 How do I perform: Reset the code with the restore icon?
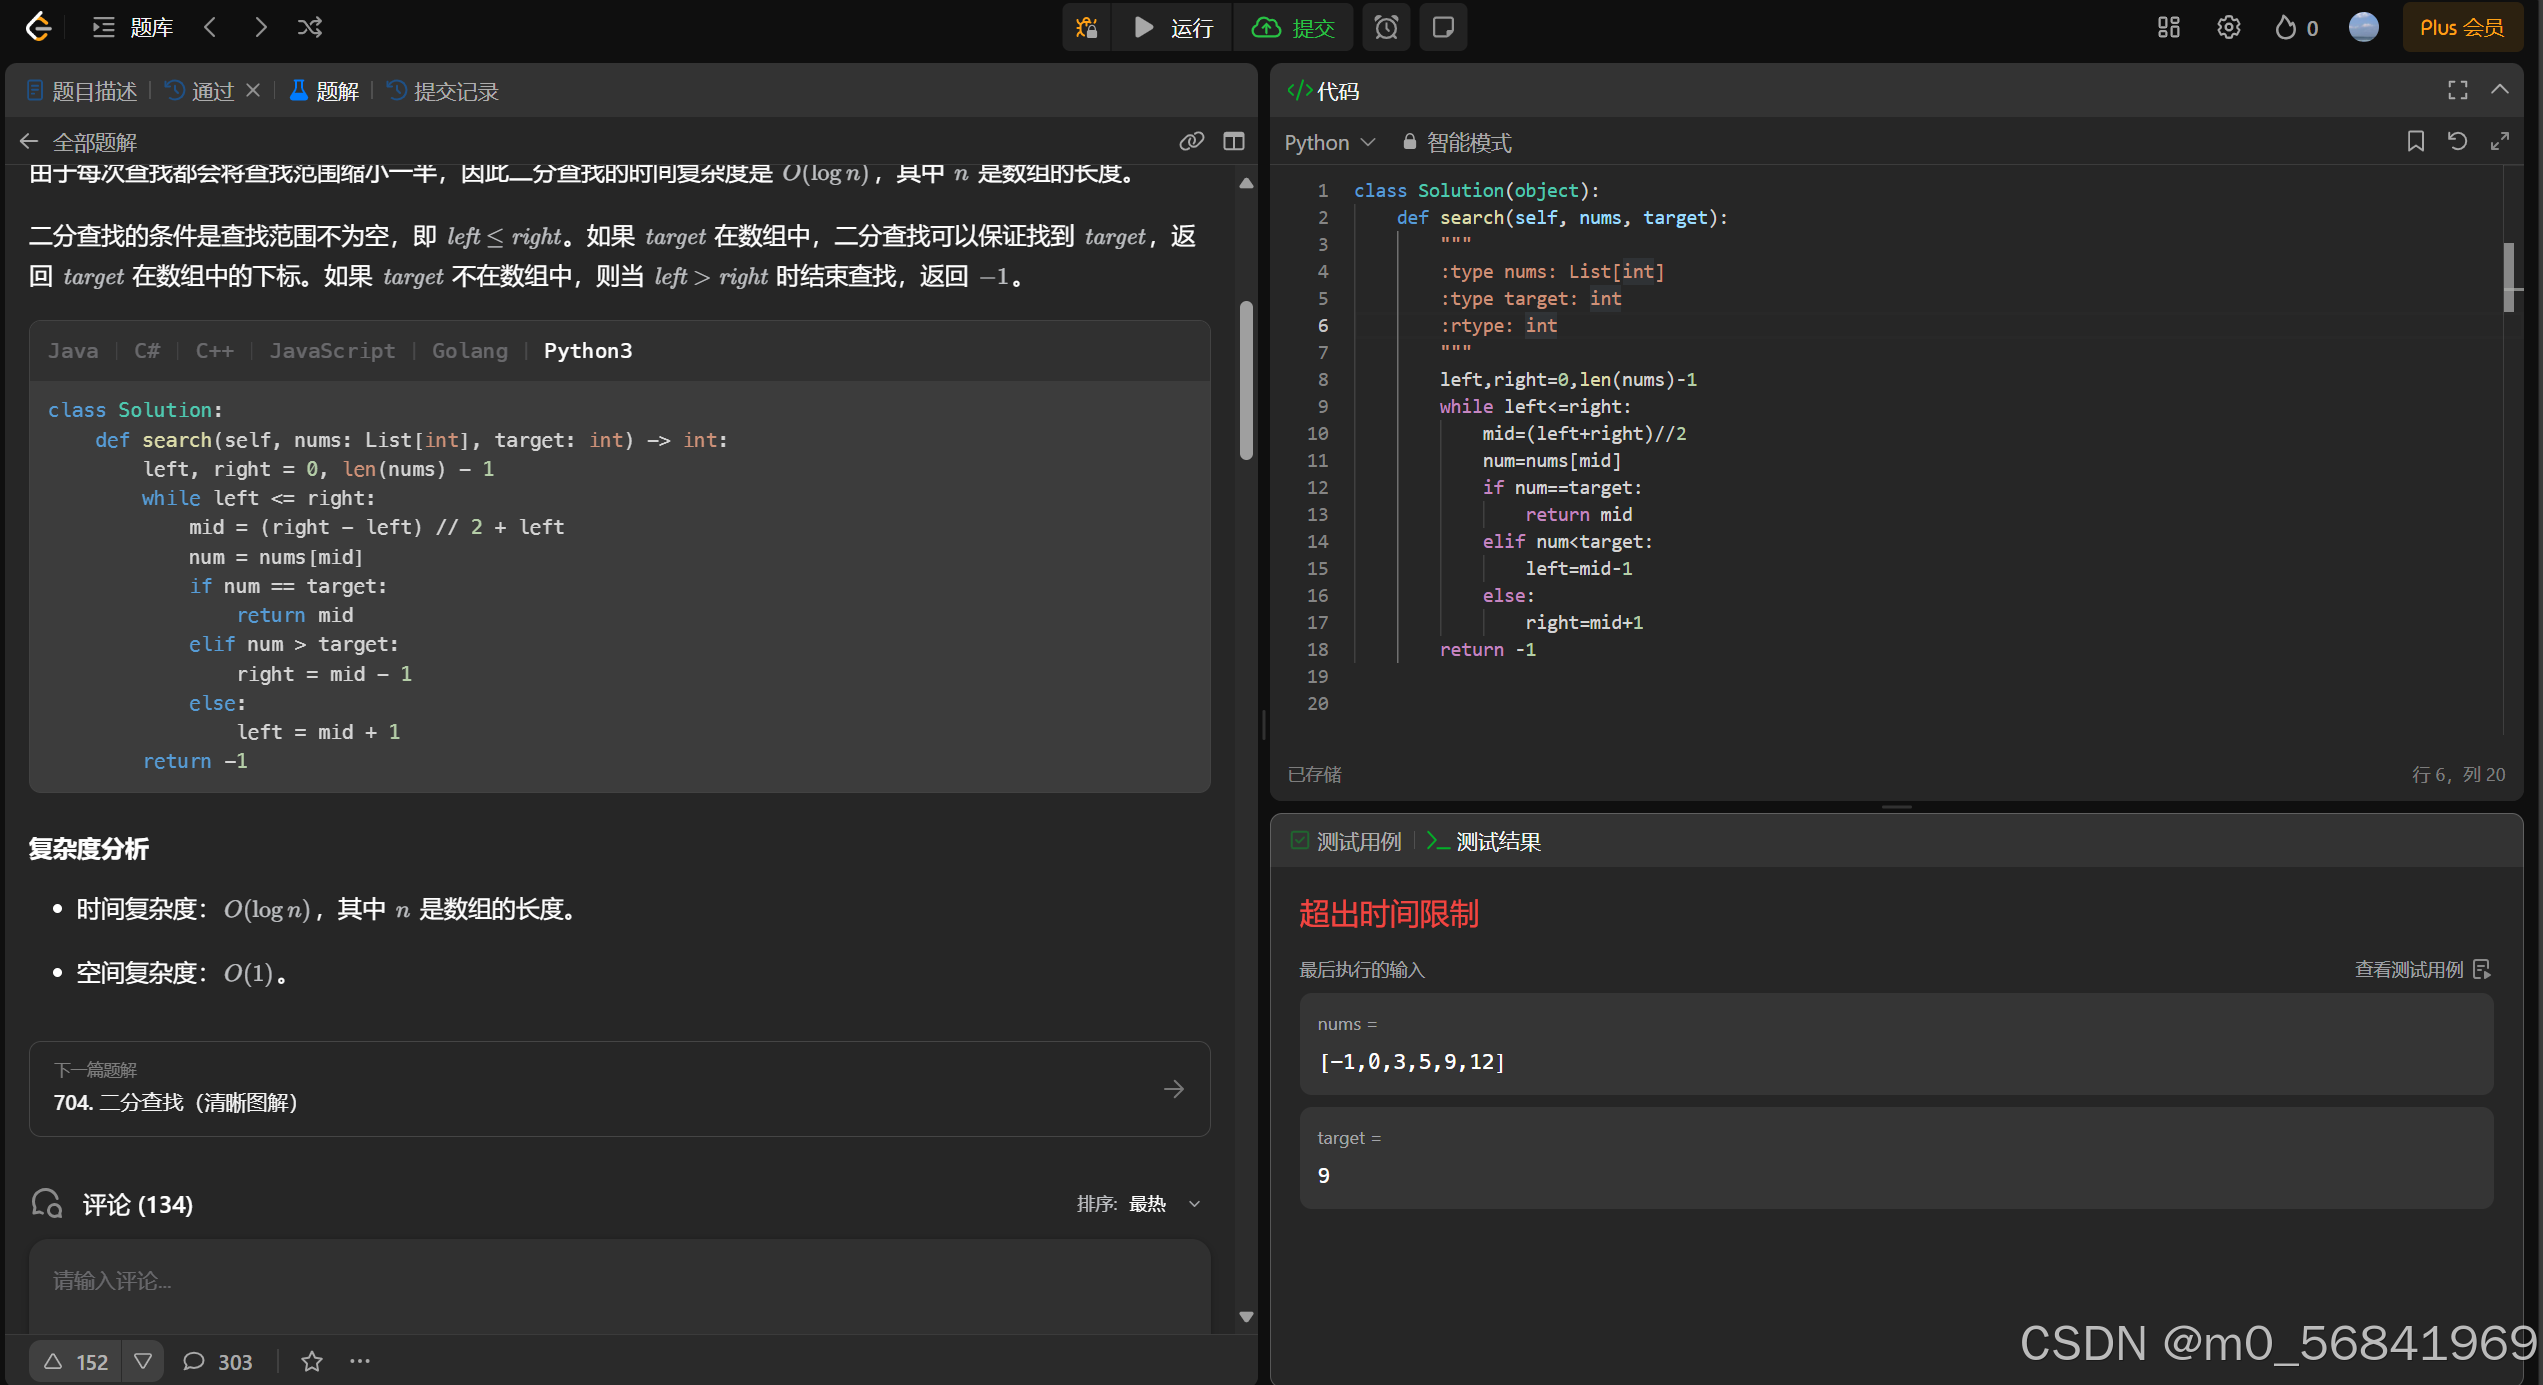click(2459, 141)
